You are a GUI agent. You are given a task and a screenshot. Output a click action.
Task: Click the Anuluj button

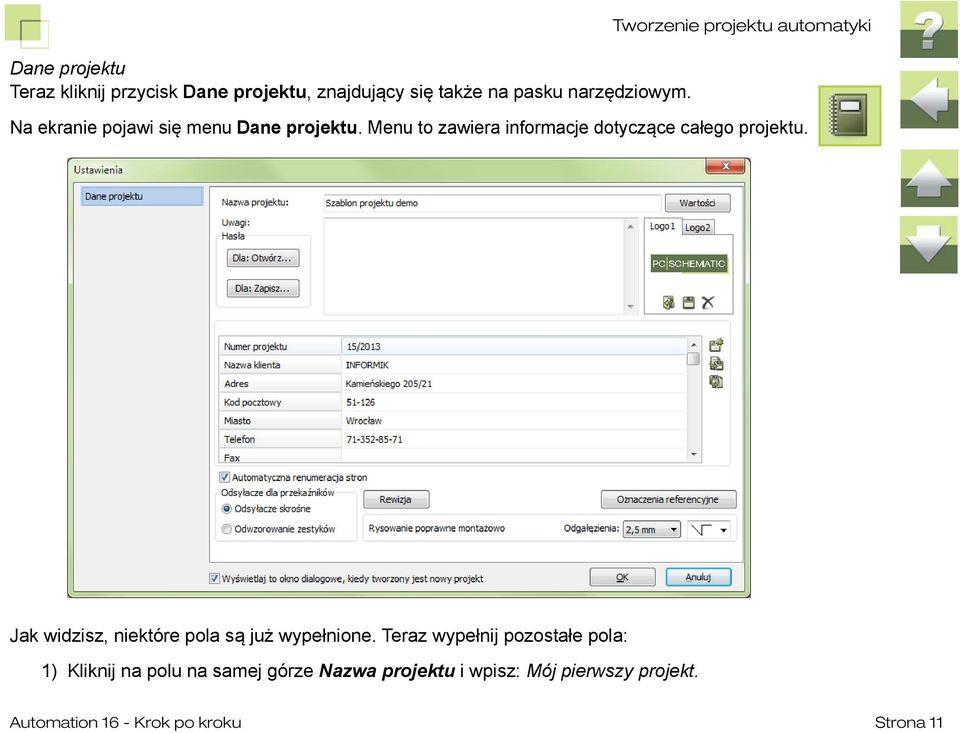tap(699, 577)
